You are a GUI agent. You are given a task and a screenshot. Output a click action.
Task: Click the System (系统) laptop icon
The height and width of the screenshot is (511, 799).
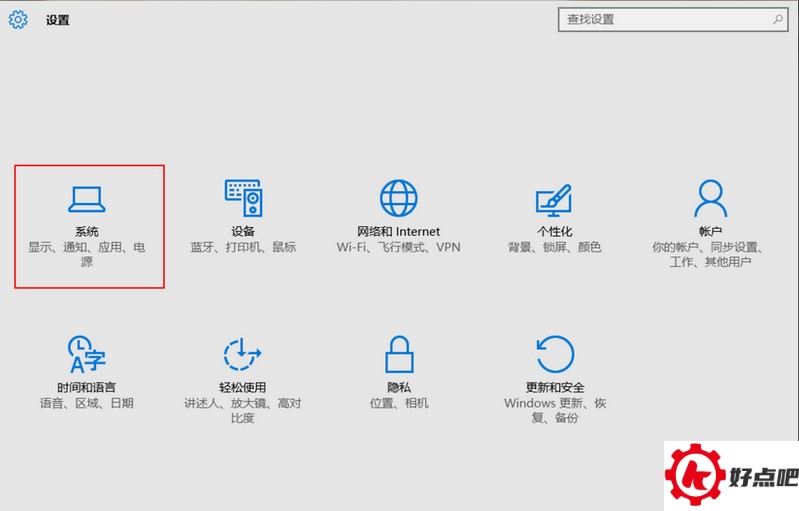click(86, 199)
